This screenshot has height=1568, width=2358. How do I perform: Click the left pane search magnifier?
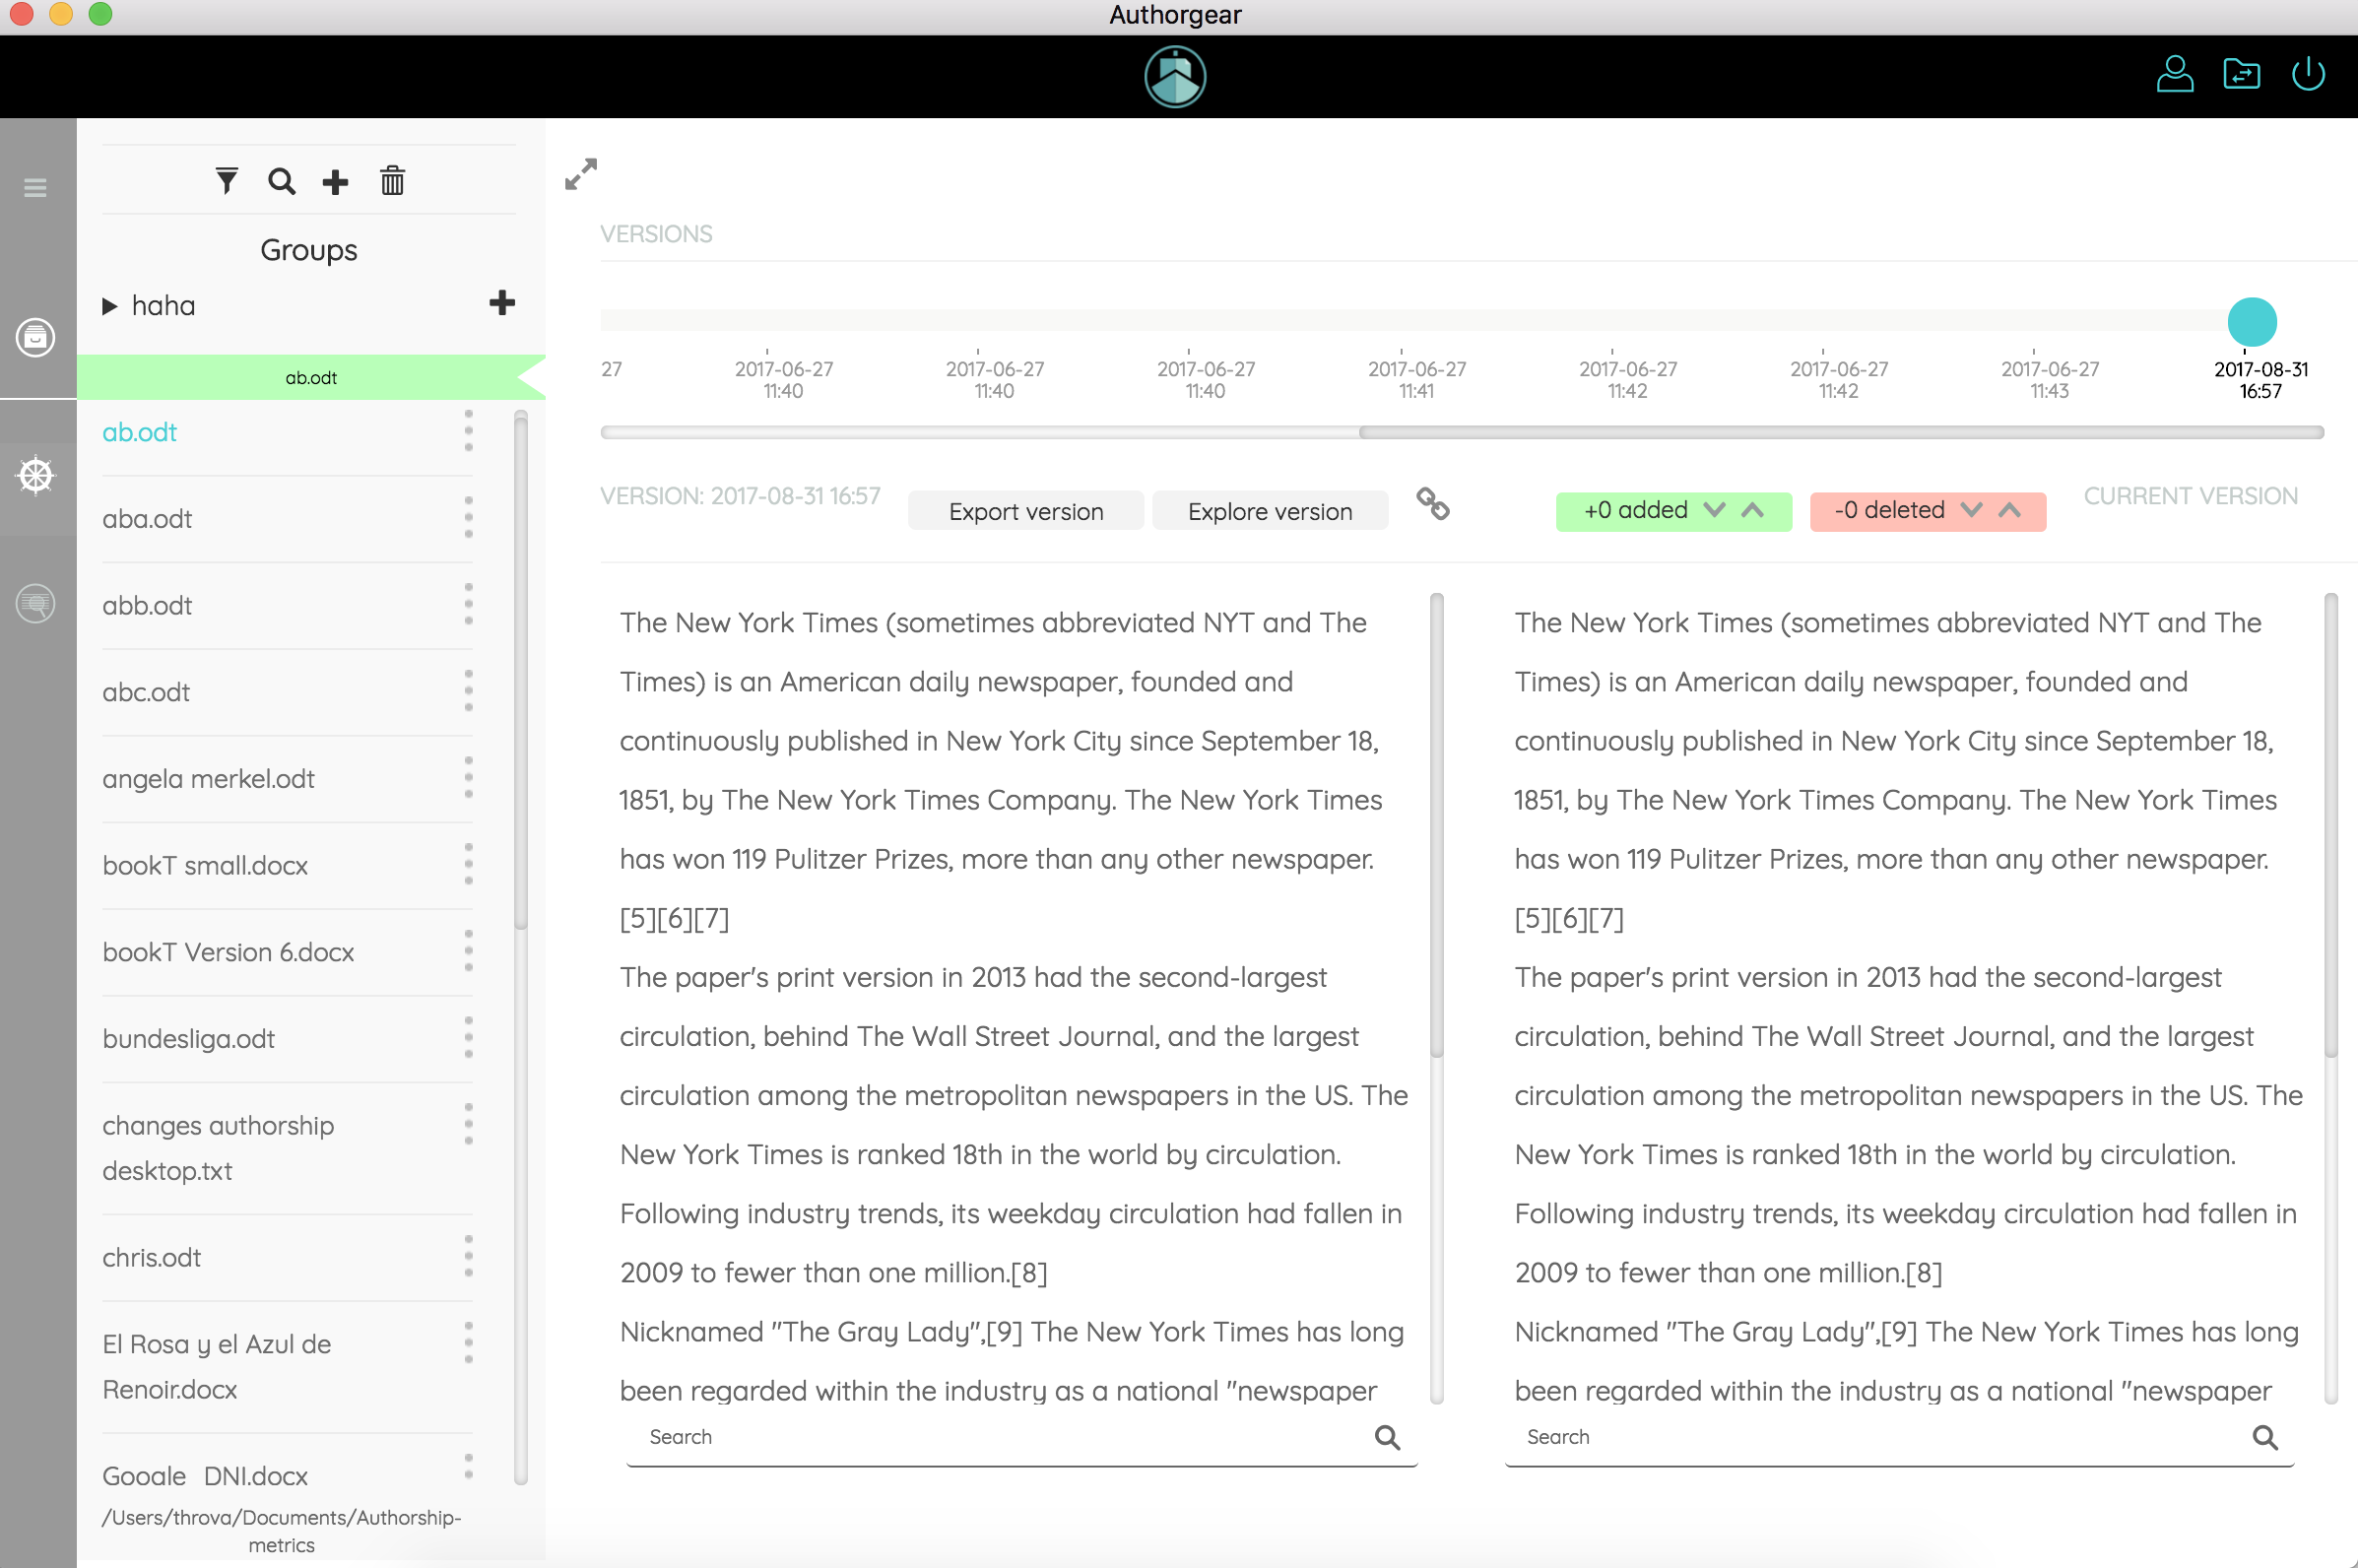coord(1387,1437)
